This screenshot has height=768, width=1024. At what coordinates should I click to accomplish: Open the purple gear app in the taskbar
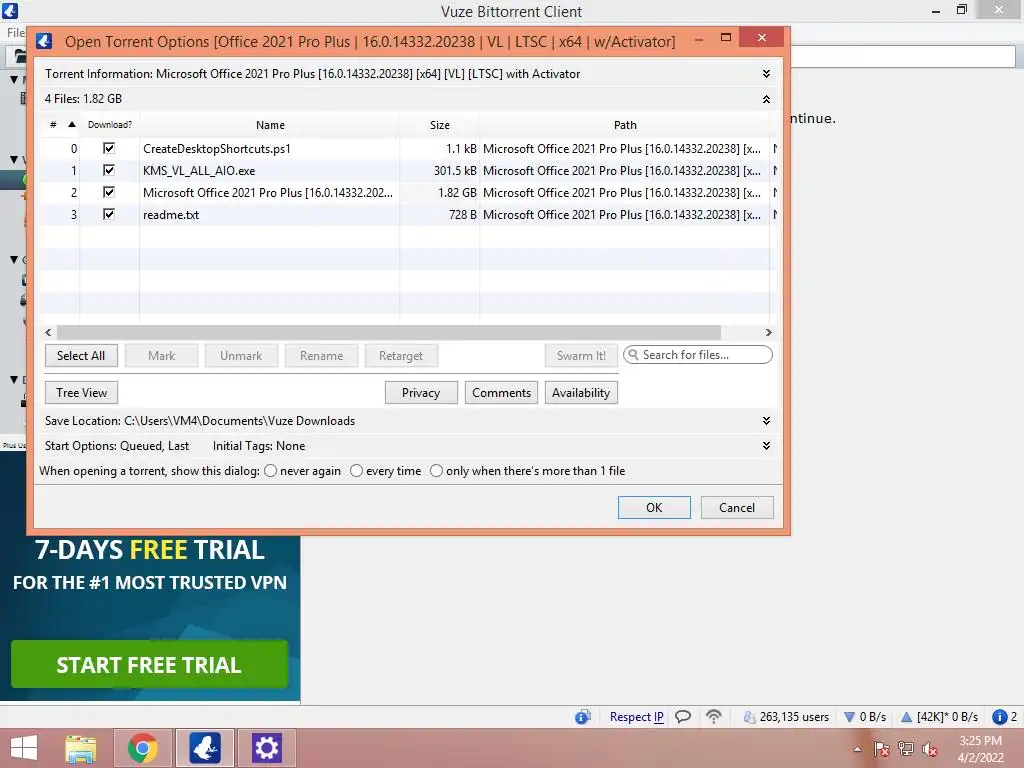[266, 748]
